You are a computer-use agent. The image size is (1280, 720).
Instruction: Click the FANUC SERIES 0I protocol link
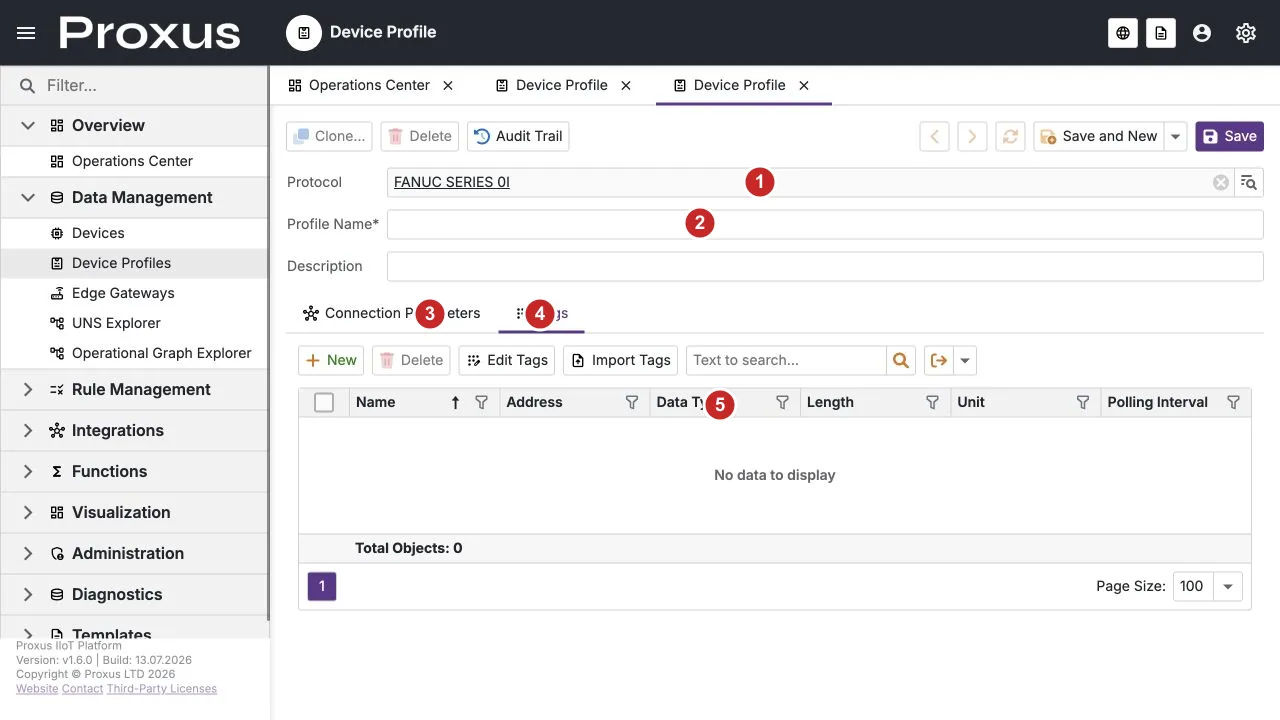click(452, 182)
